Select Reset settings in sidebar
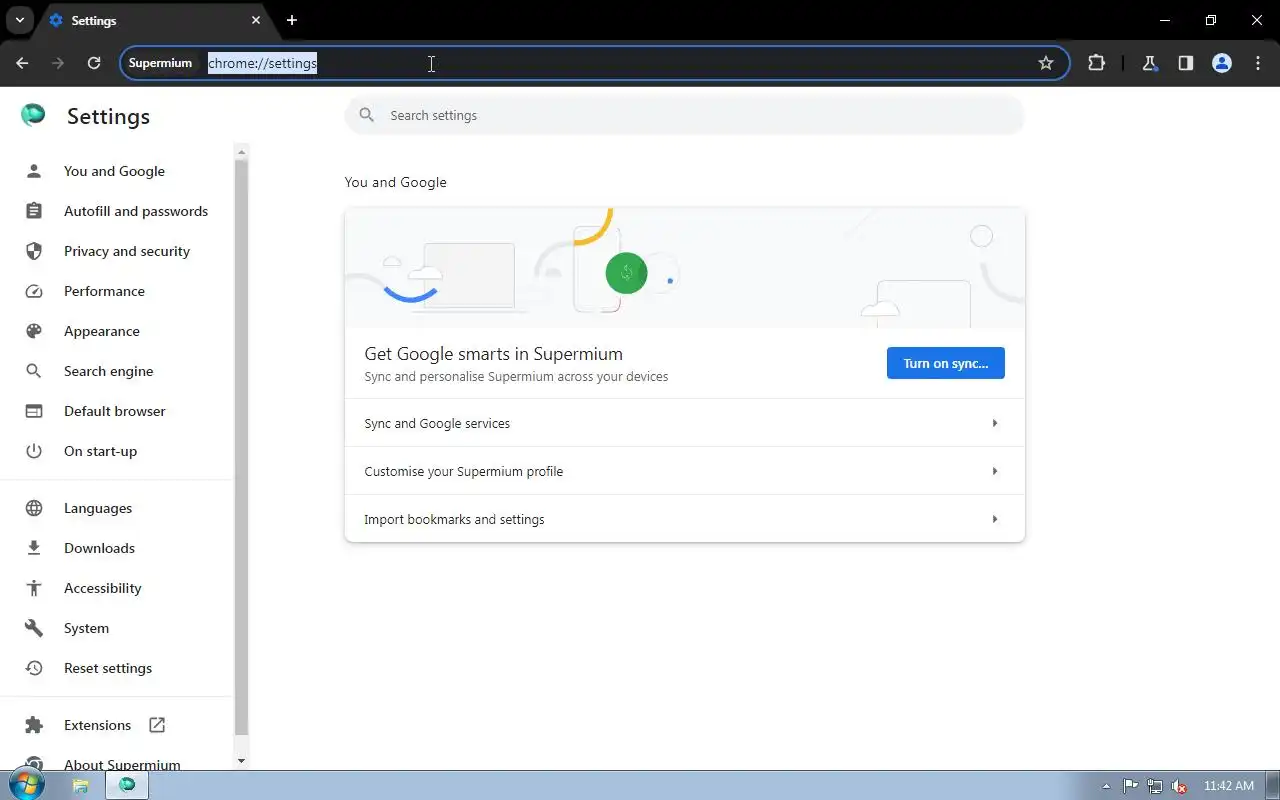The image size is (1280, 800). pyautogui.click(x=117, y=668)
